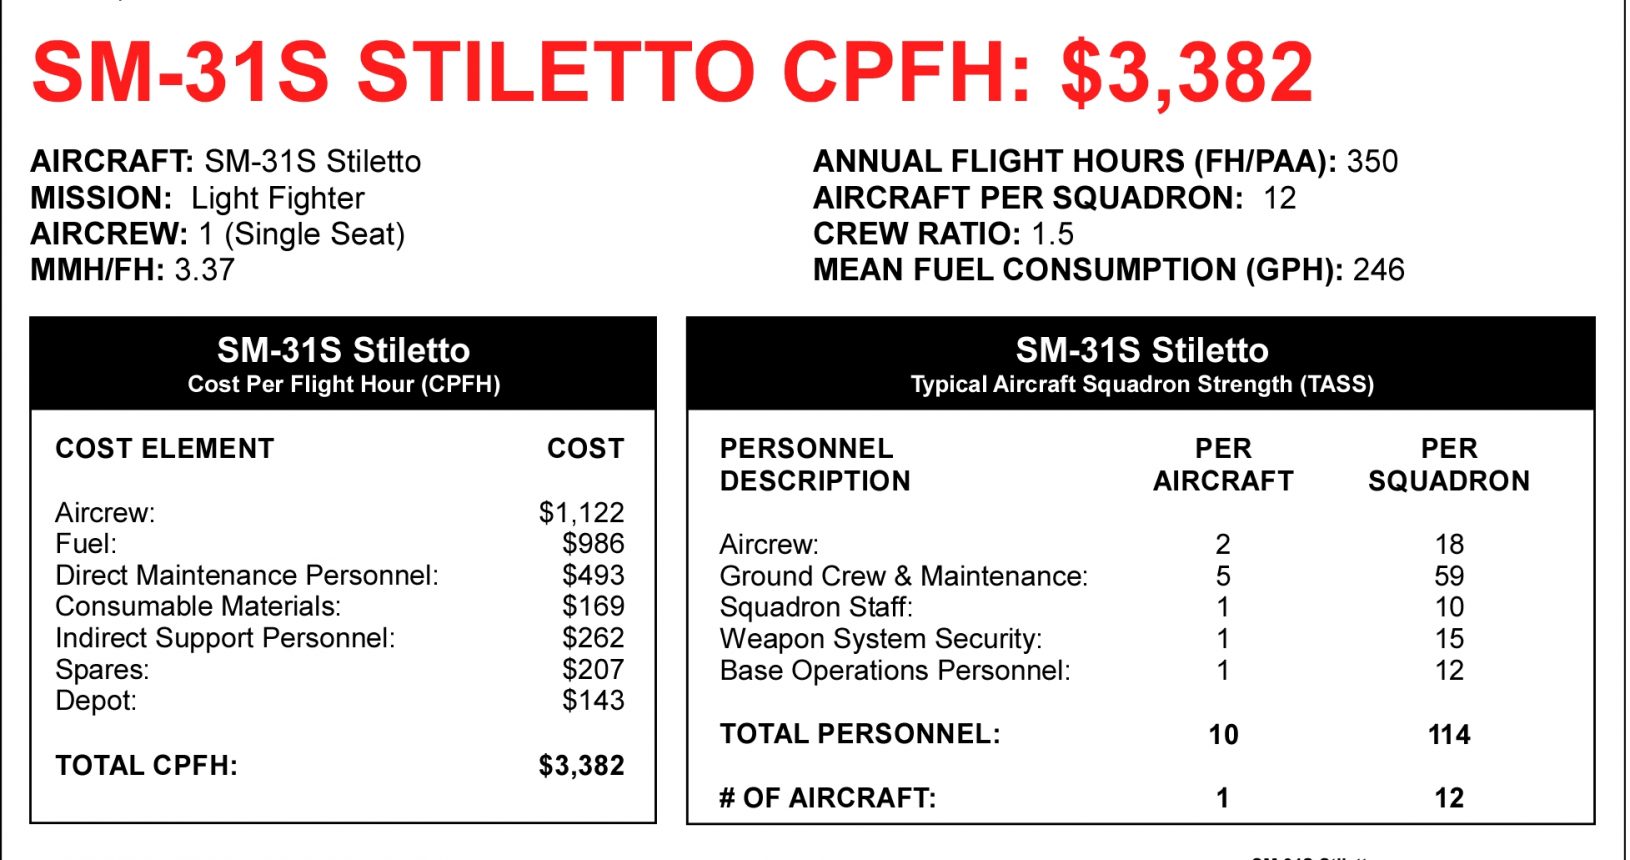The width and height of the screenshot is (1630, 860).
Task: Select the Fuel cost of $986
Action: tap(593, 544)
